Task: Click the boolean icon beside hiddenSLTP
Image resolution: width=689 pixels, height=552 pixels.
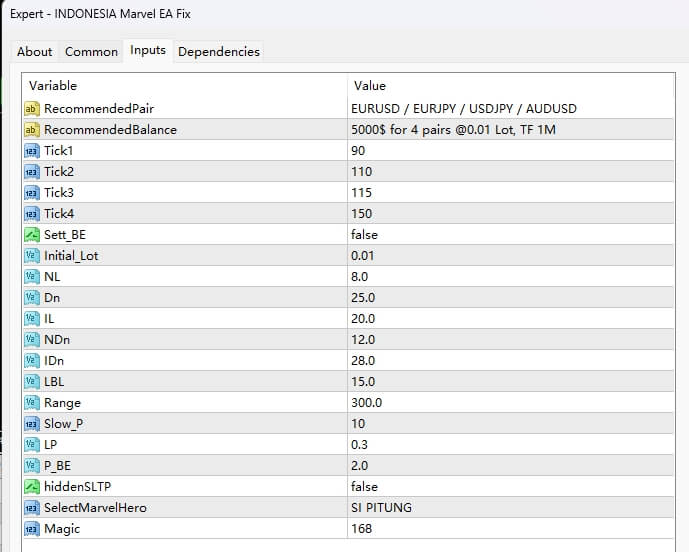Action: 31,486
